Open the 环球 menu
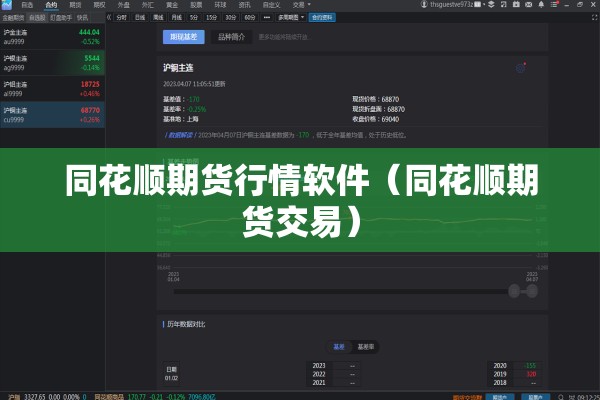Image resolution: width=600 pixels, height=400 pixels. (x=220, y=5)
